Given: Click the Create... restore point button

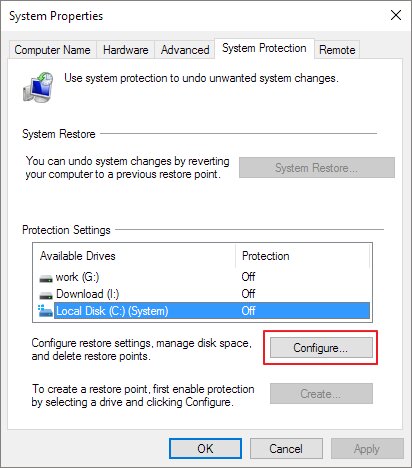Looking at the screenshot, I should click(321, 394).
